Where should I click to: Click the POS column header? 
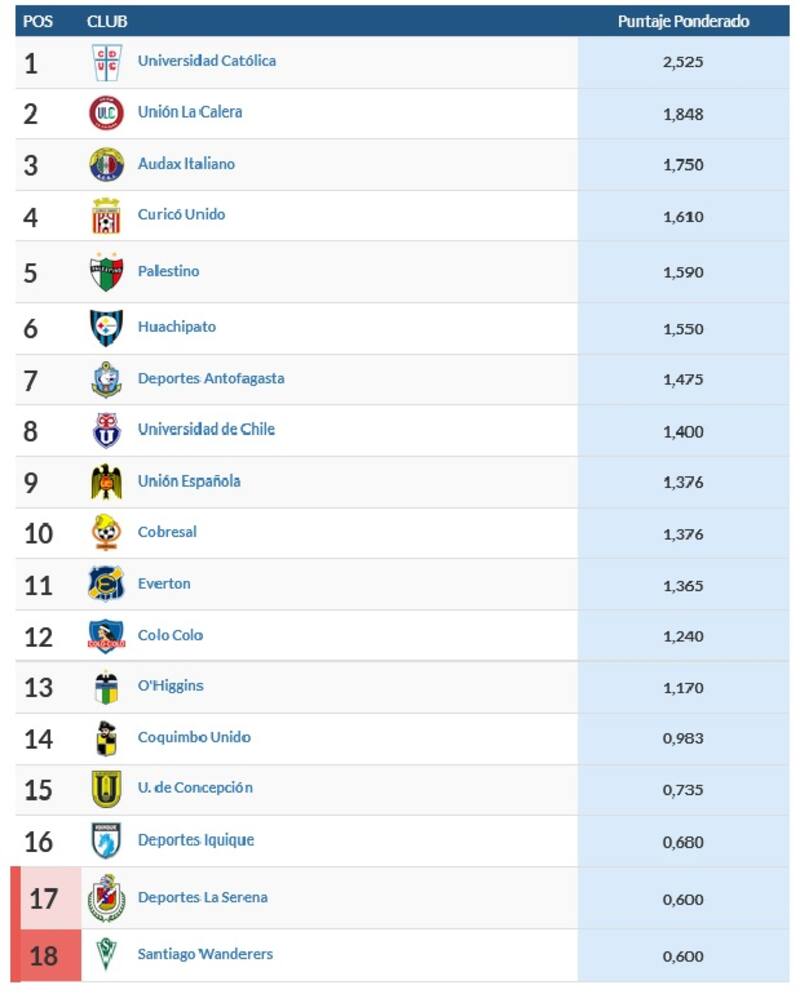pyautogui.click(x=38, y=22)
